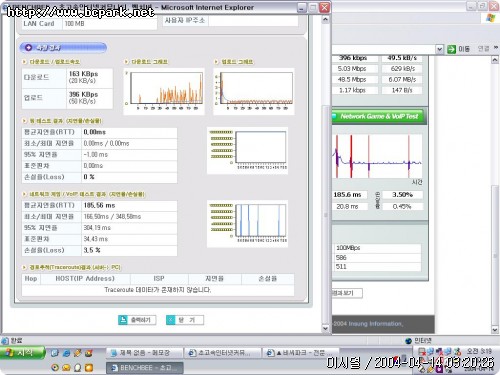Launch Internet Explorer from quick launch

point(66,353)
